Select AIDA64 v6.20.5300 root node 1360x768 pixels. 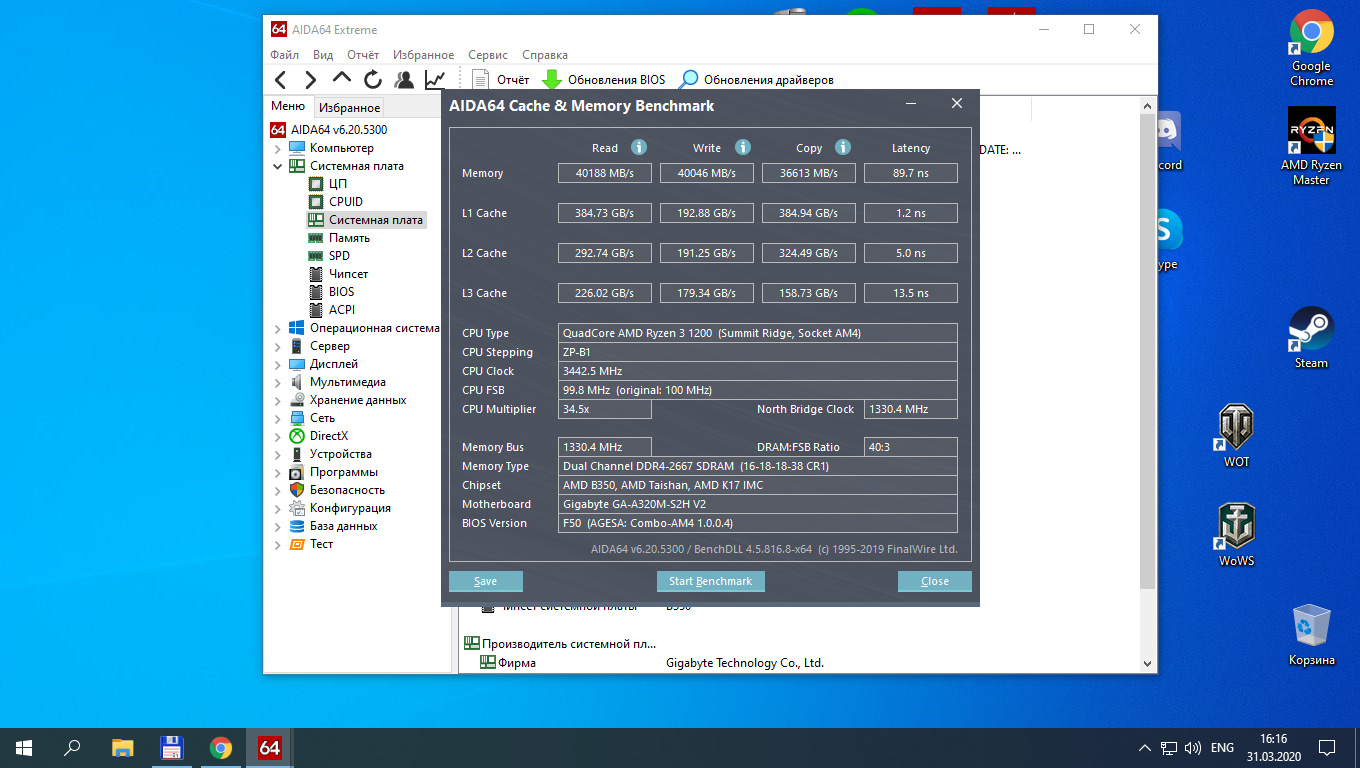click(329, 130)
